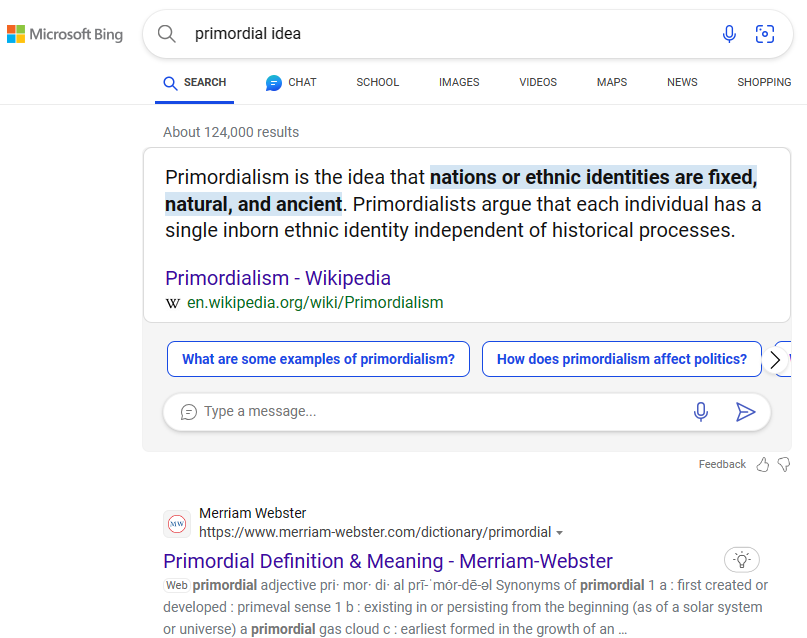Open Primordial Definition & Meaning - Merriam-Webster result

tap(388, 561)
